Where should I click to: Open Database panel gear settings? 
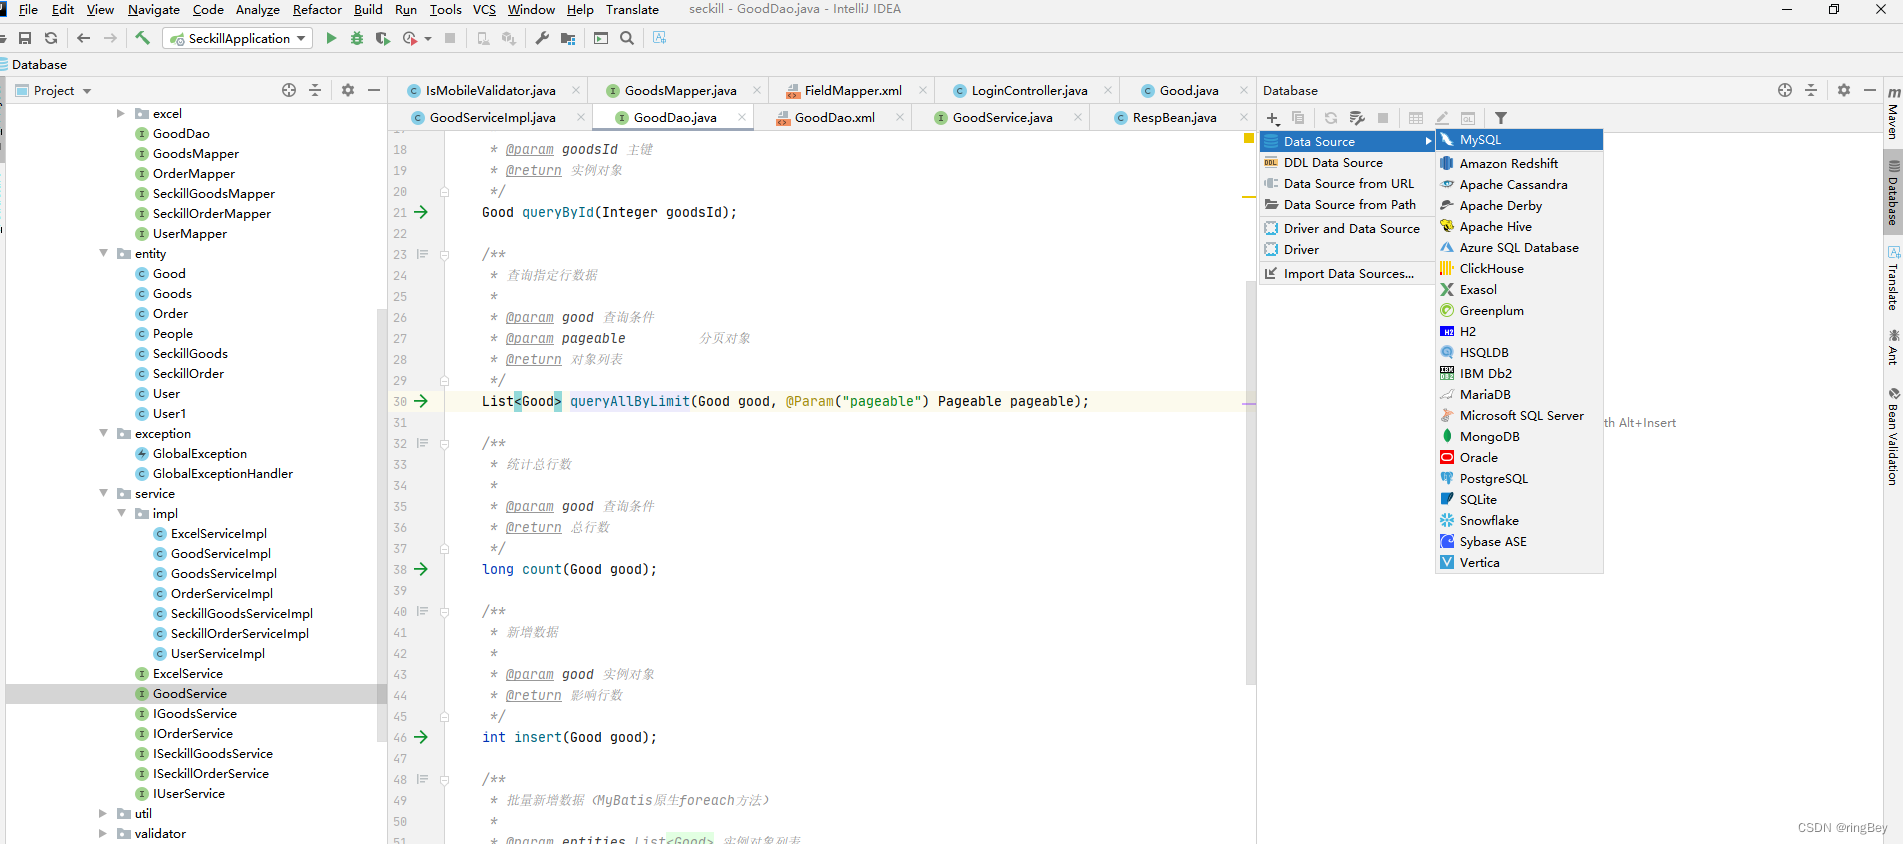pyautogui.click(x=1844, y=90)
